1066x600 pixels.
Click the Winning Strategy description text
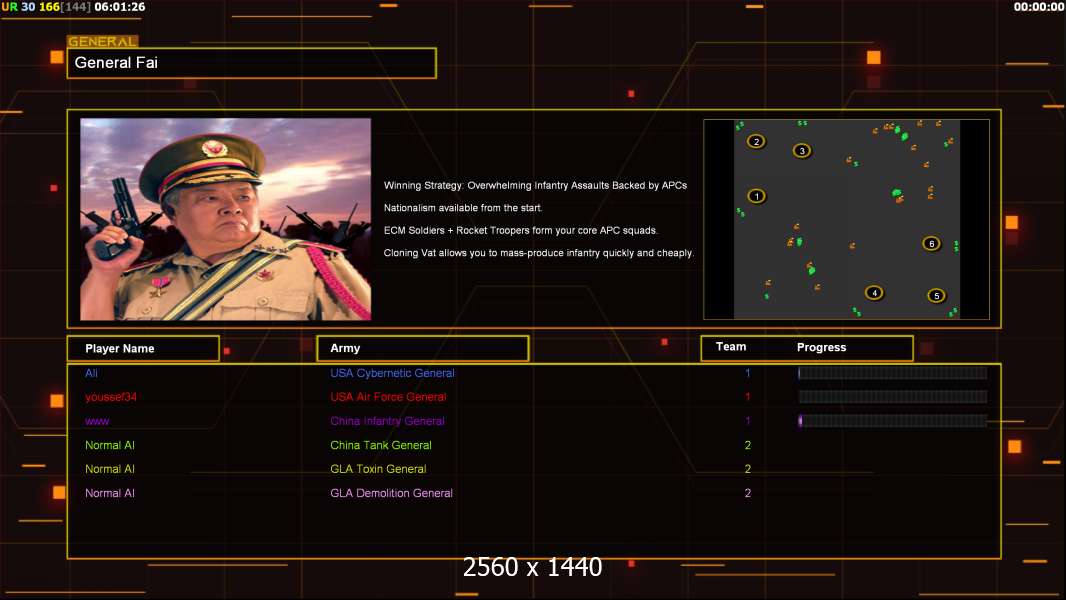pos(535,186)
